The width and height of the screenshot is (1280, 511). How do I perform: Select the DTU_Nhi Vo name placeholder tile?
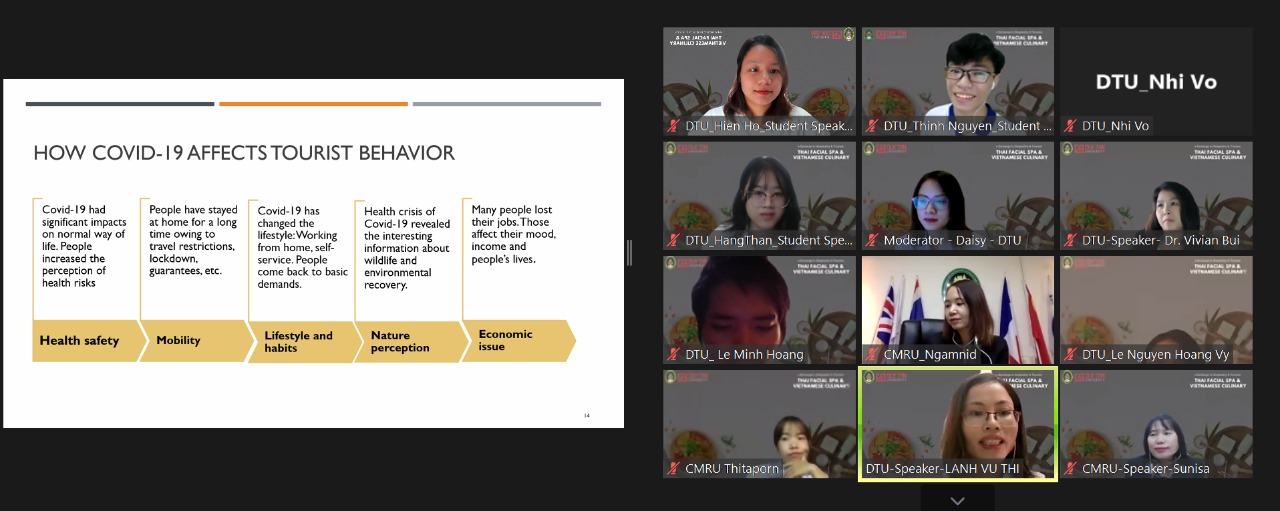pos(1156,82)
